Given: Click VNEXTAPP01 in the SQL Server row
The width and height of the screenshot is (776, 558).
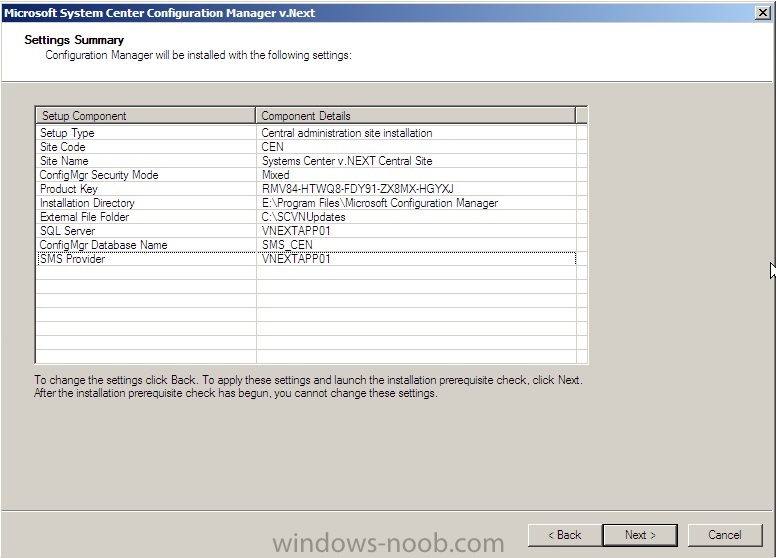Looking at the screenshot, I should click(x=295, y=231).
